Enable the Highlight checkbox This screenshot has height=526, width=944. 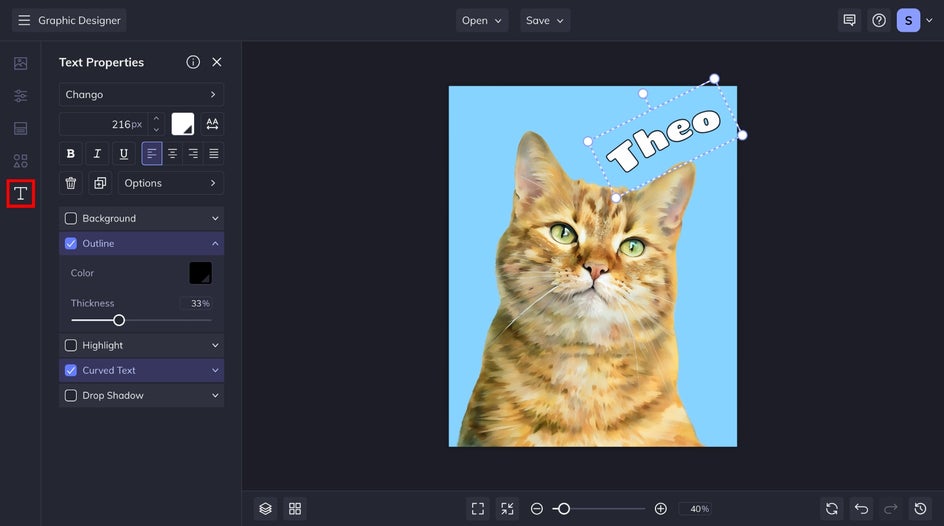click(70, 345)
